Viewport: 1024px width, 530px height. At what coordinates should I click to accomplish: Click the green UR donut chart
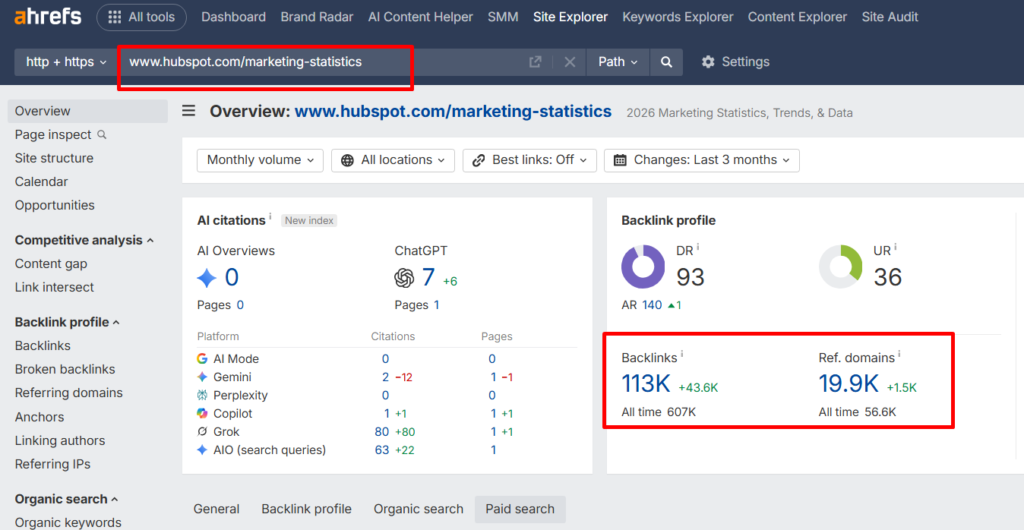(841, 266)
